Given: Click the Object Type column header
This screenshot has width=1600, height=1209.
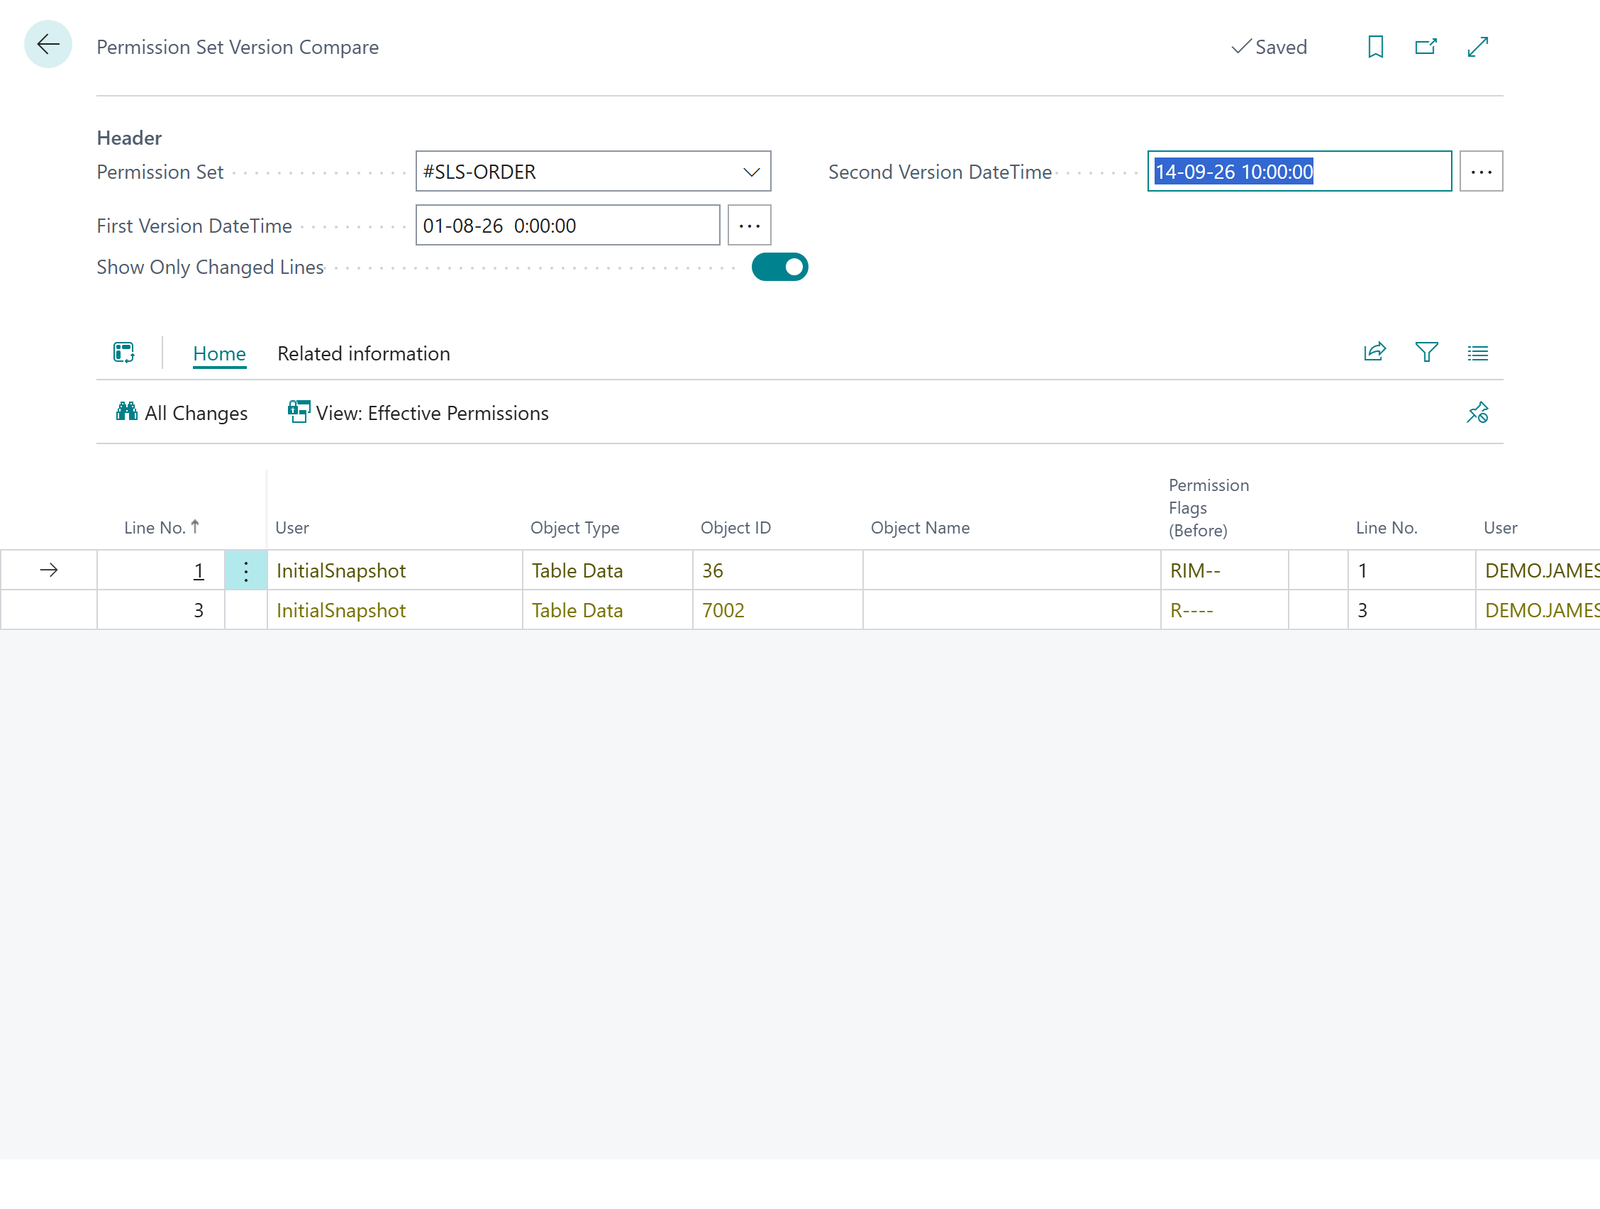Looking at the screenshot, I should point(575,527).
